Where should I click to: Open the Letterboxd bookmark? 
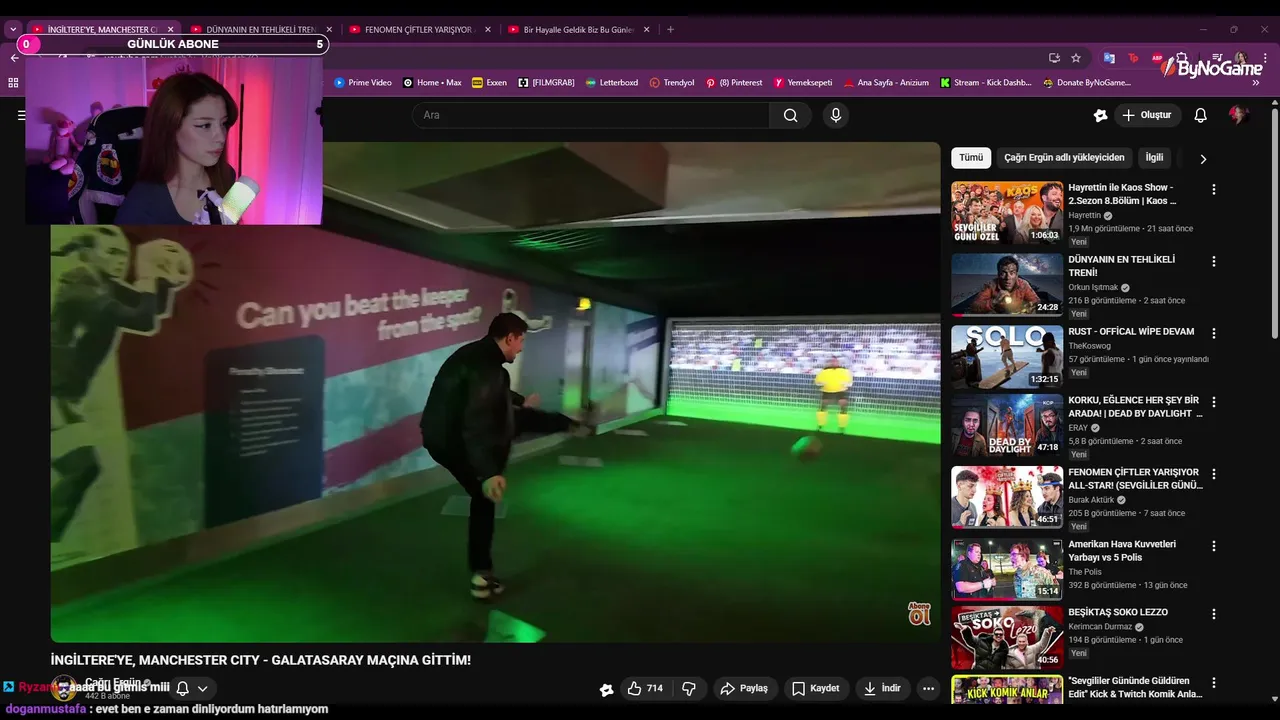pos(612,83)
